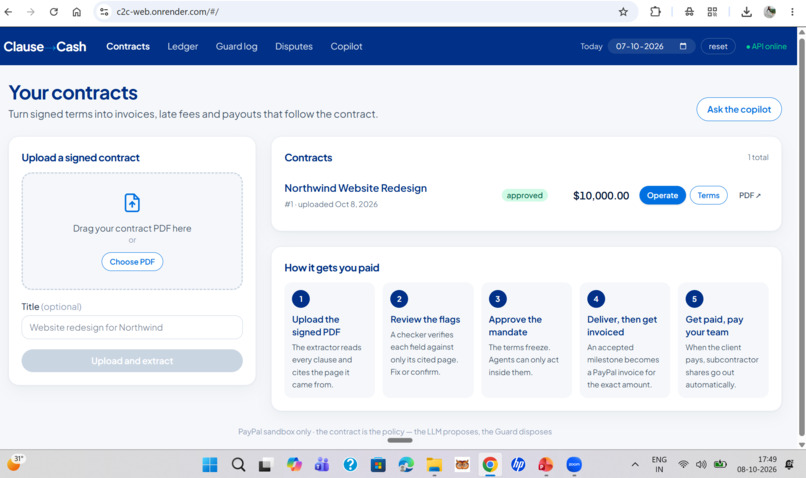Show hidden system tray icons chevron
The height and width of the screenshot is (478, 806).
tap(635, 465)
